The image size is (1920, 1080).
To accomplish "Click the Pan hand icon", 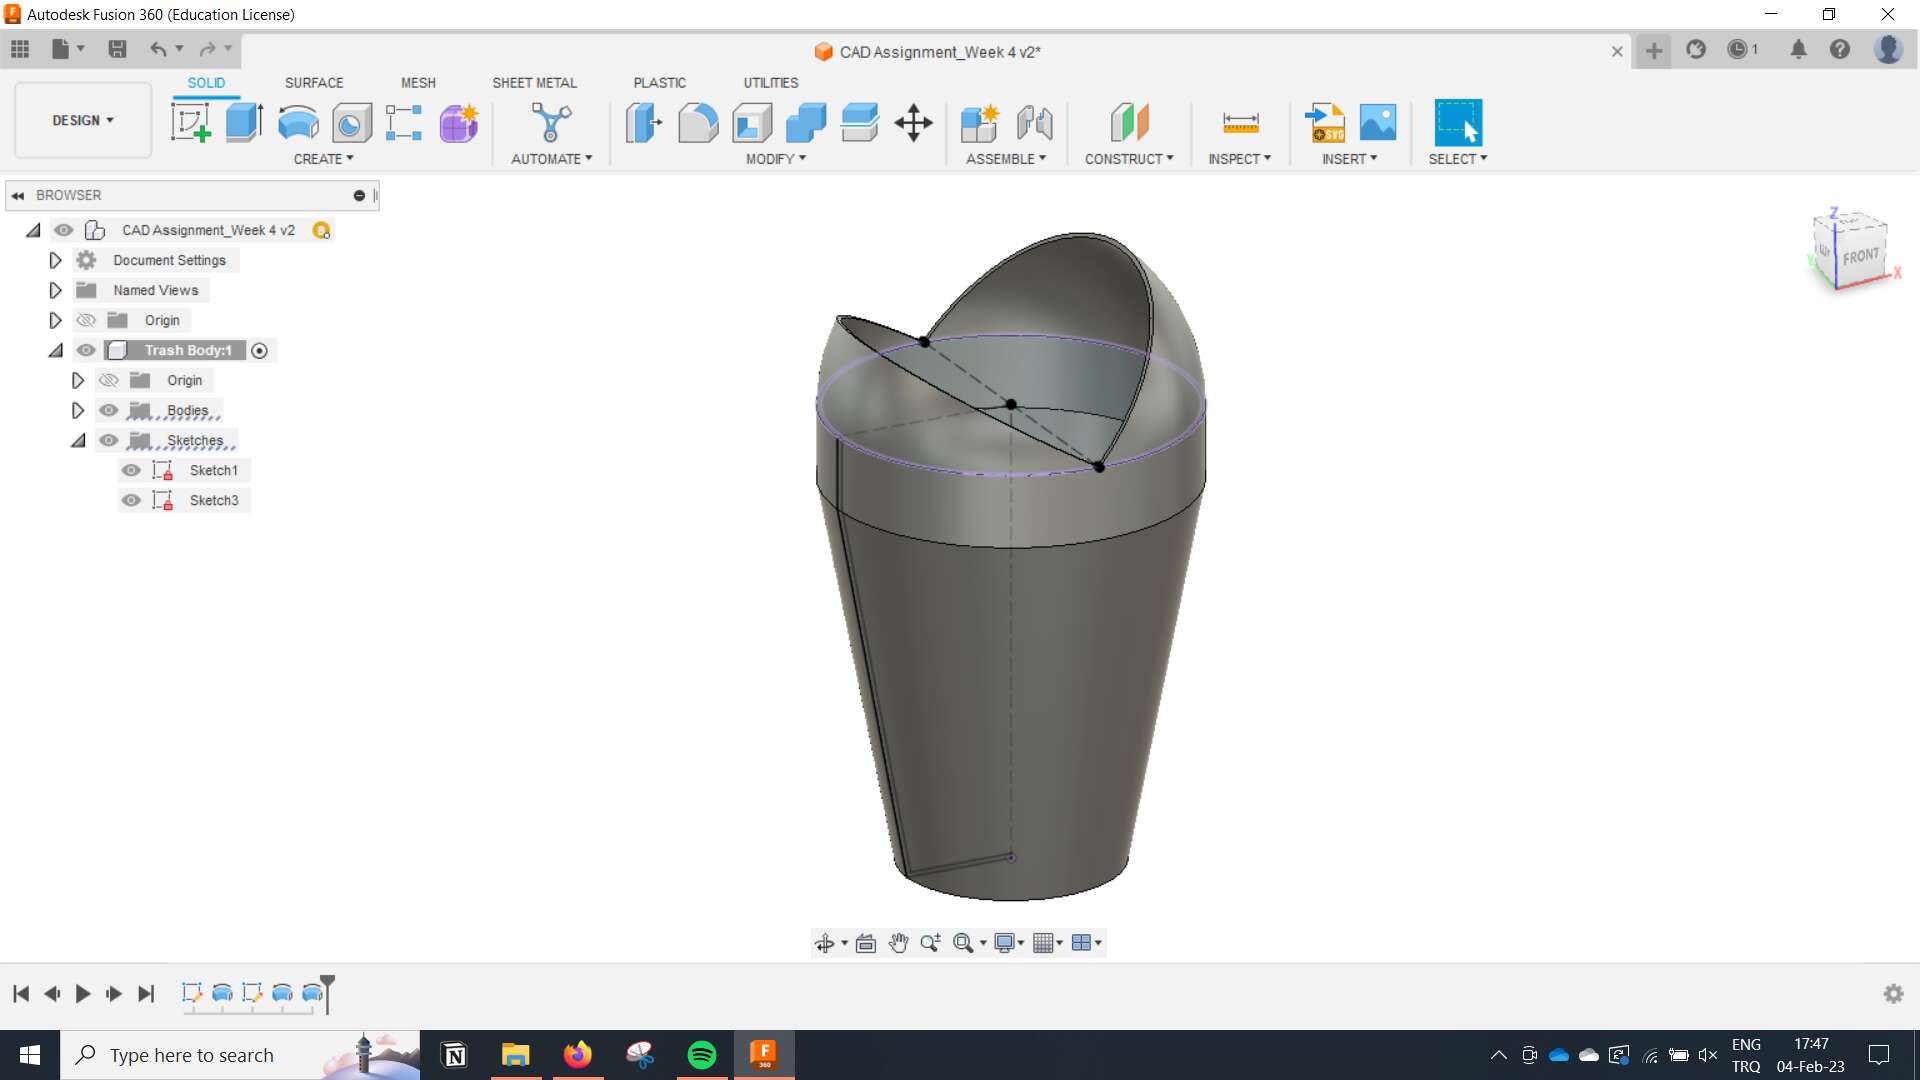I will (x=898, y=943).
